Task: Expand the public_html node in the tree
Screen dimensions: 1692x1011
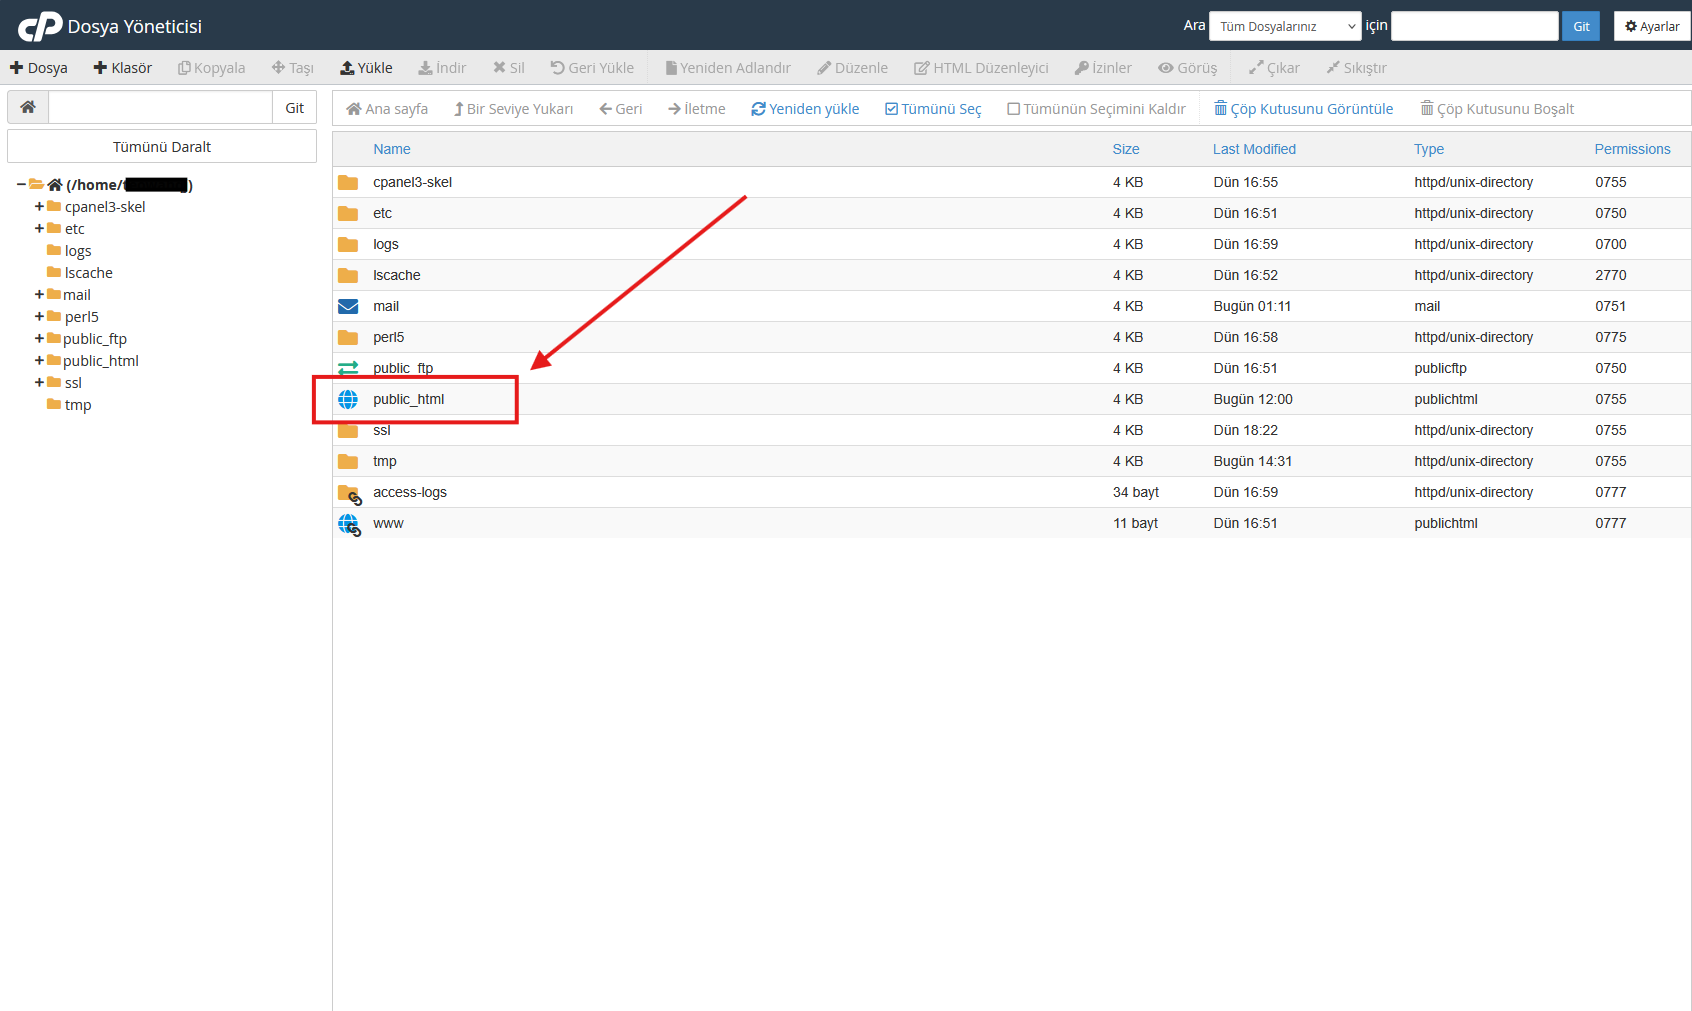Action: tap(39, 361)
